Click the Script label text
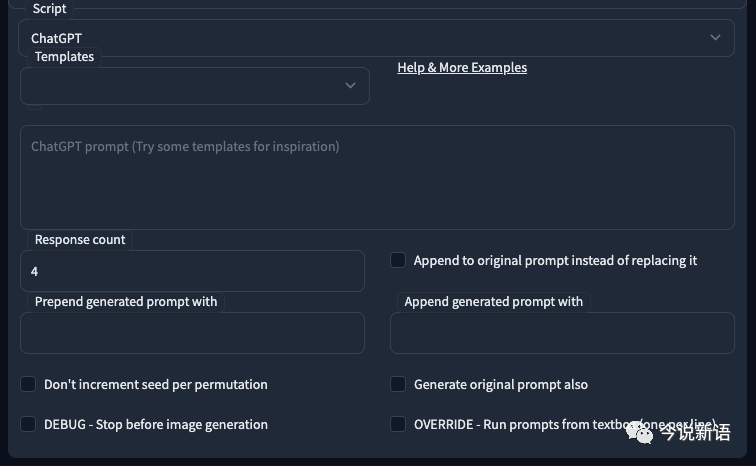 (x=49, y=8)
